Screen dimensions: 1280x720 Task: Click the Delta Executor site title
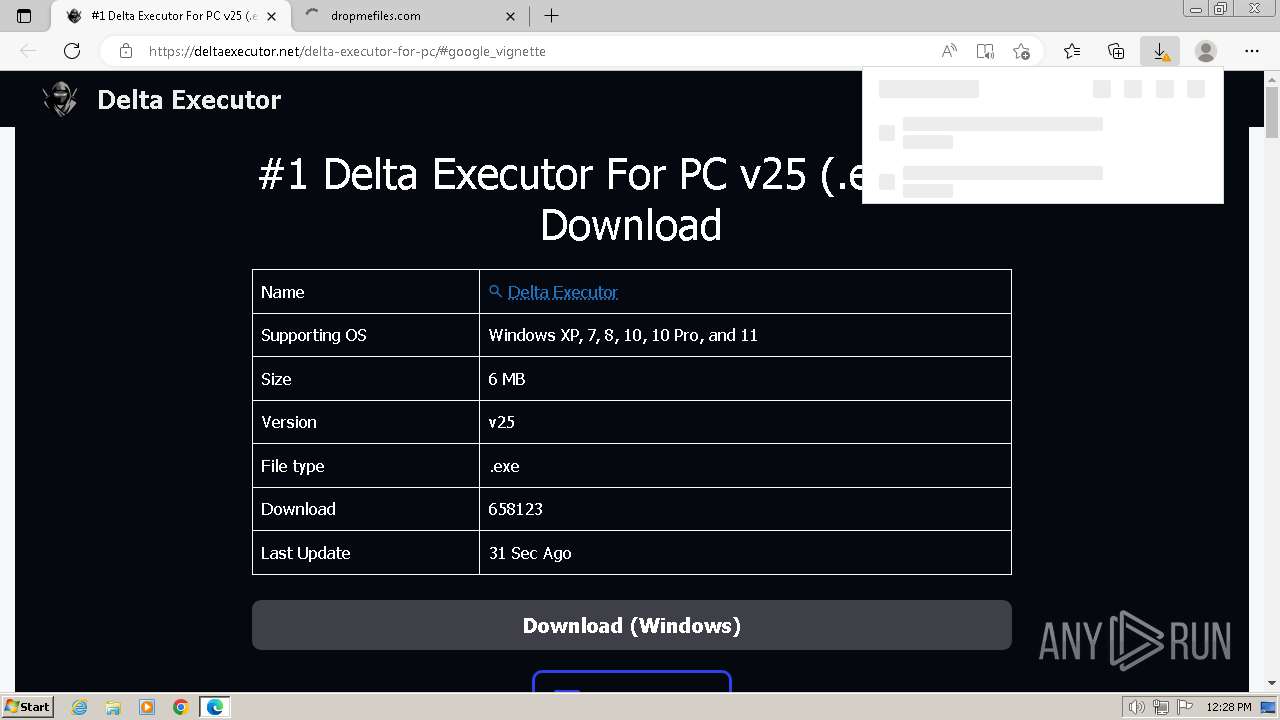pos(189,99)
